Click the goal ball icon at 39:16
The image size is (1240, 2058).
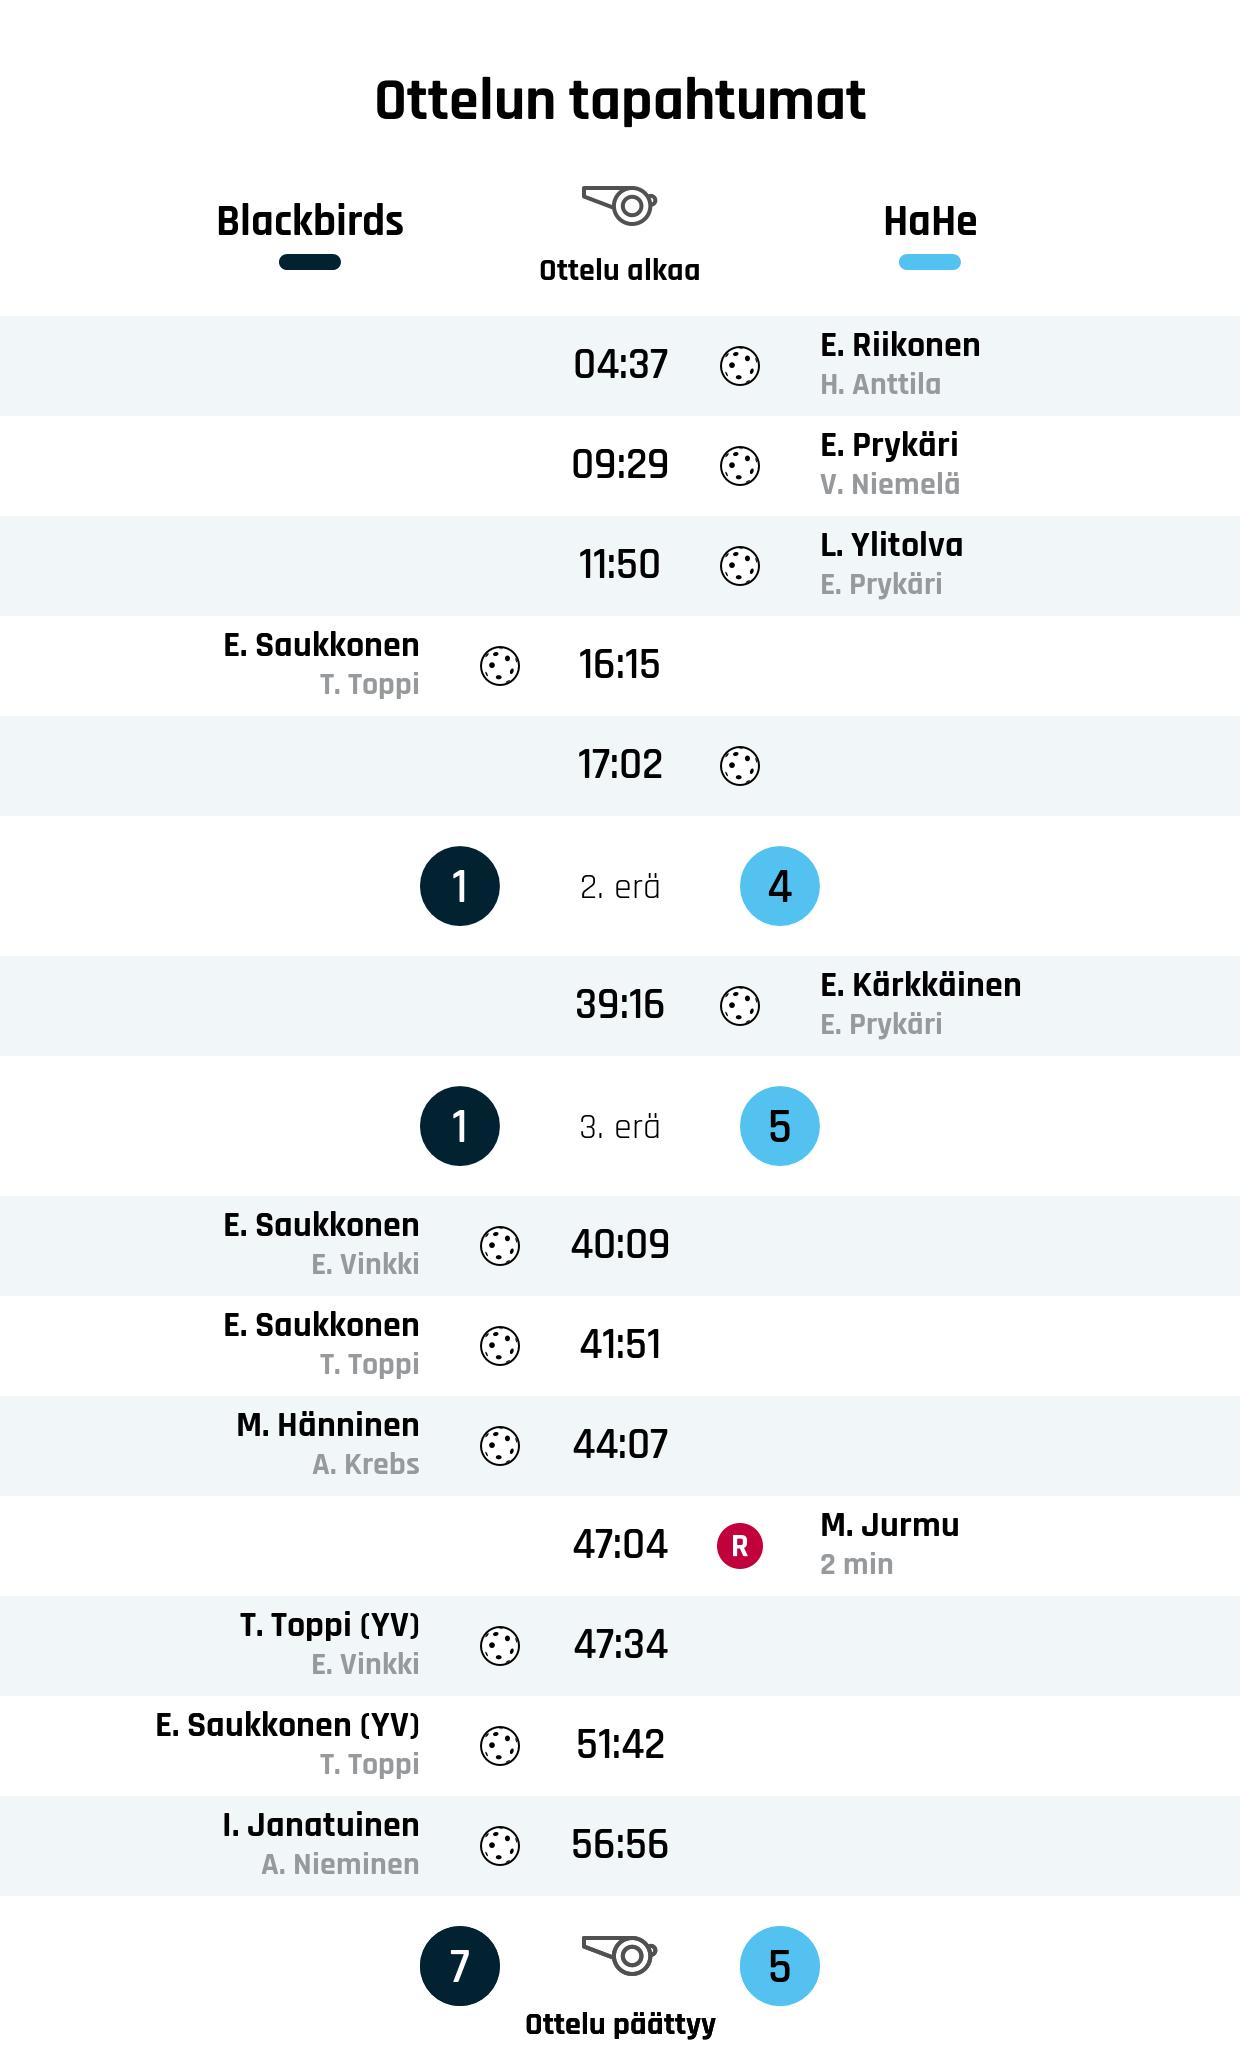pos(740,1006)
